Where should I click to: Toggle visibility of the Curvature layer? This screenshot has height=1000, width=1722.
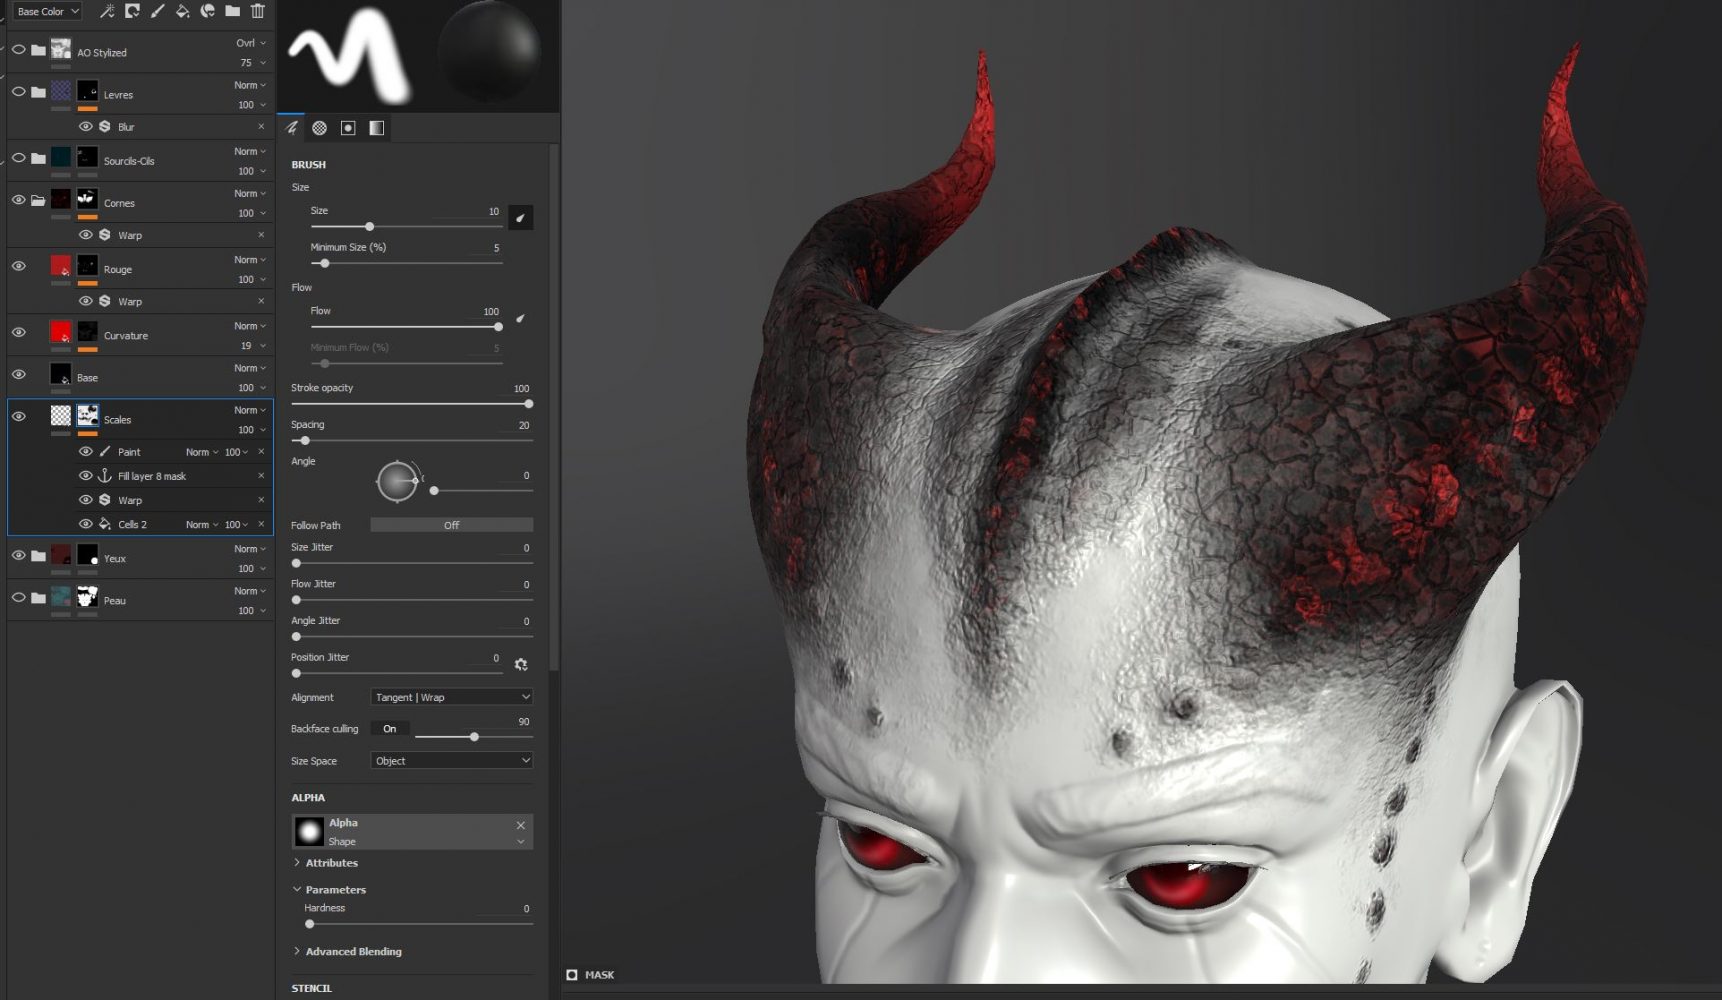tap(18, 332)
